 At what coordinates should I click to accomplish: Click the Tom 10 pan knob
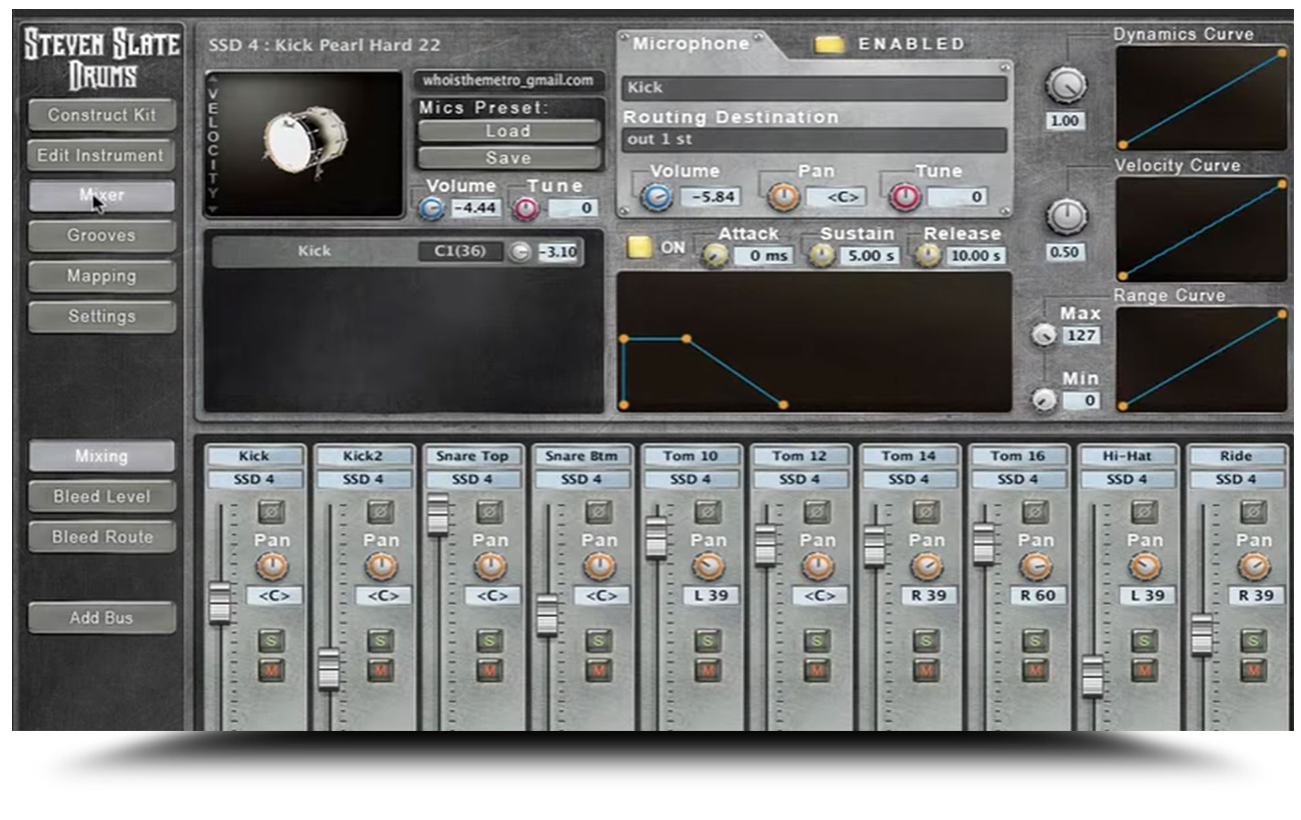pos(707,567)
